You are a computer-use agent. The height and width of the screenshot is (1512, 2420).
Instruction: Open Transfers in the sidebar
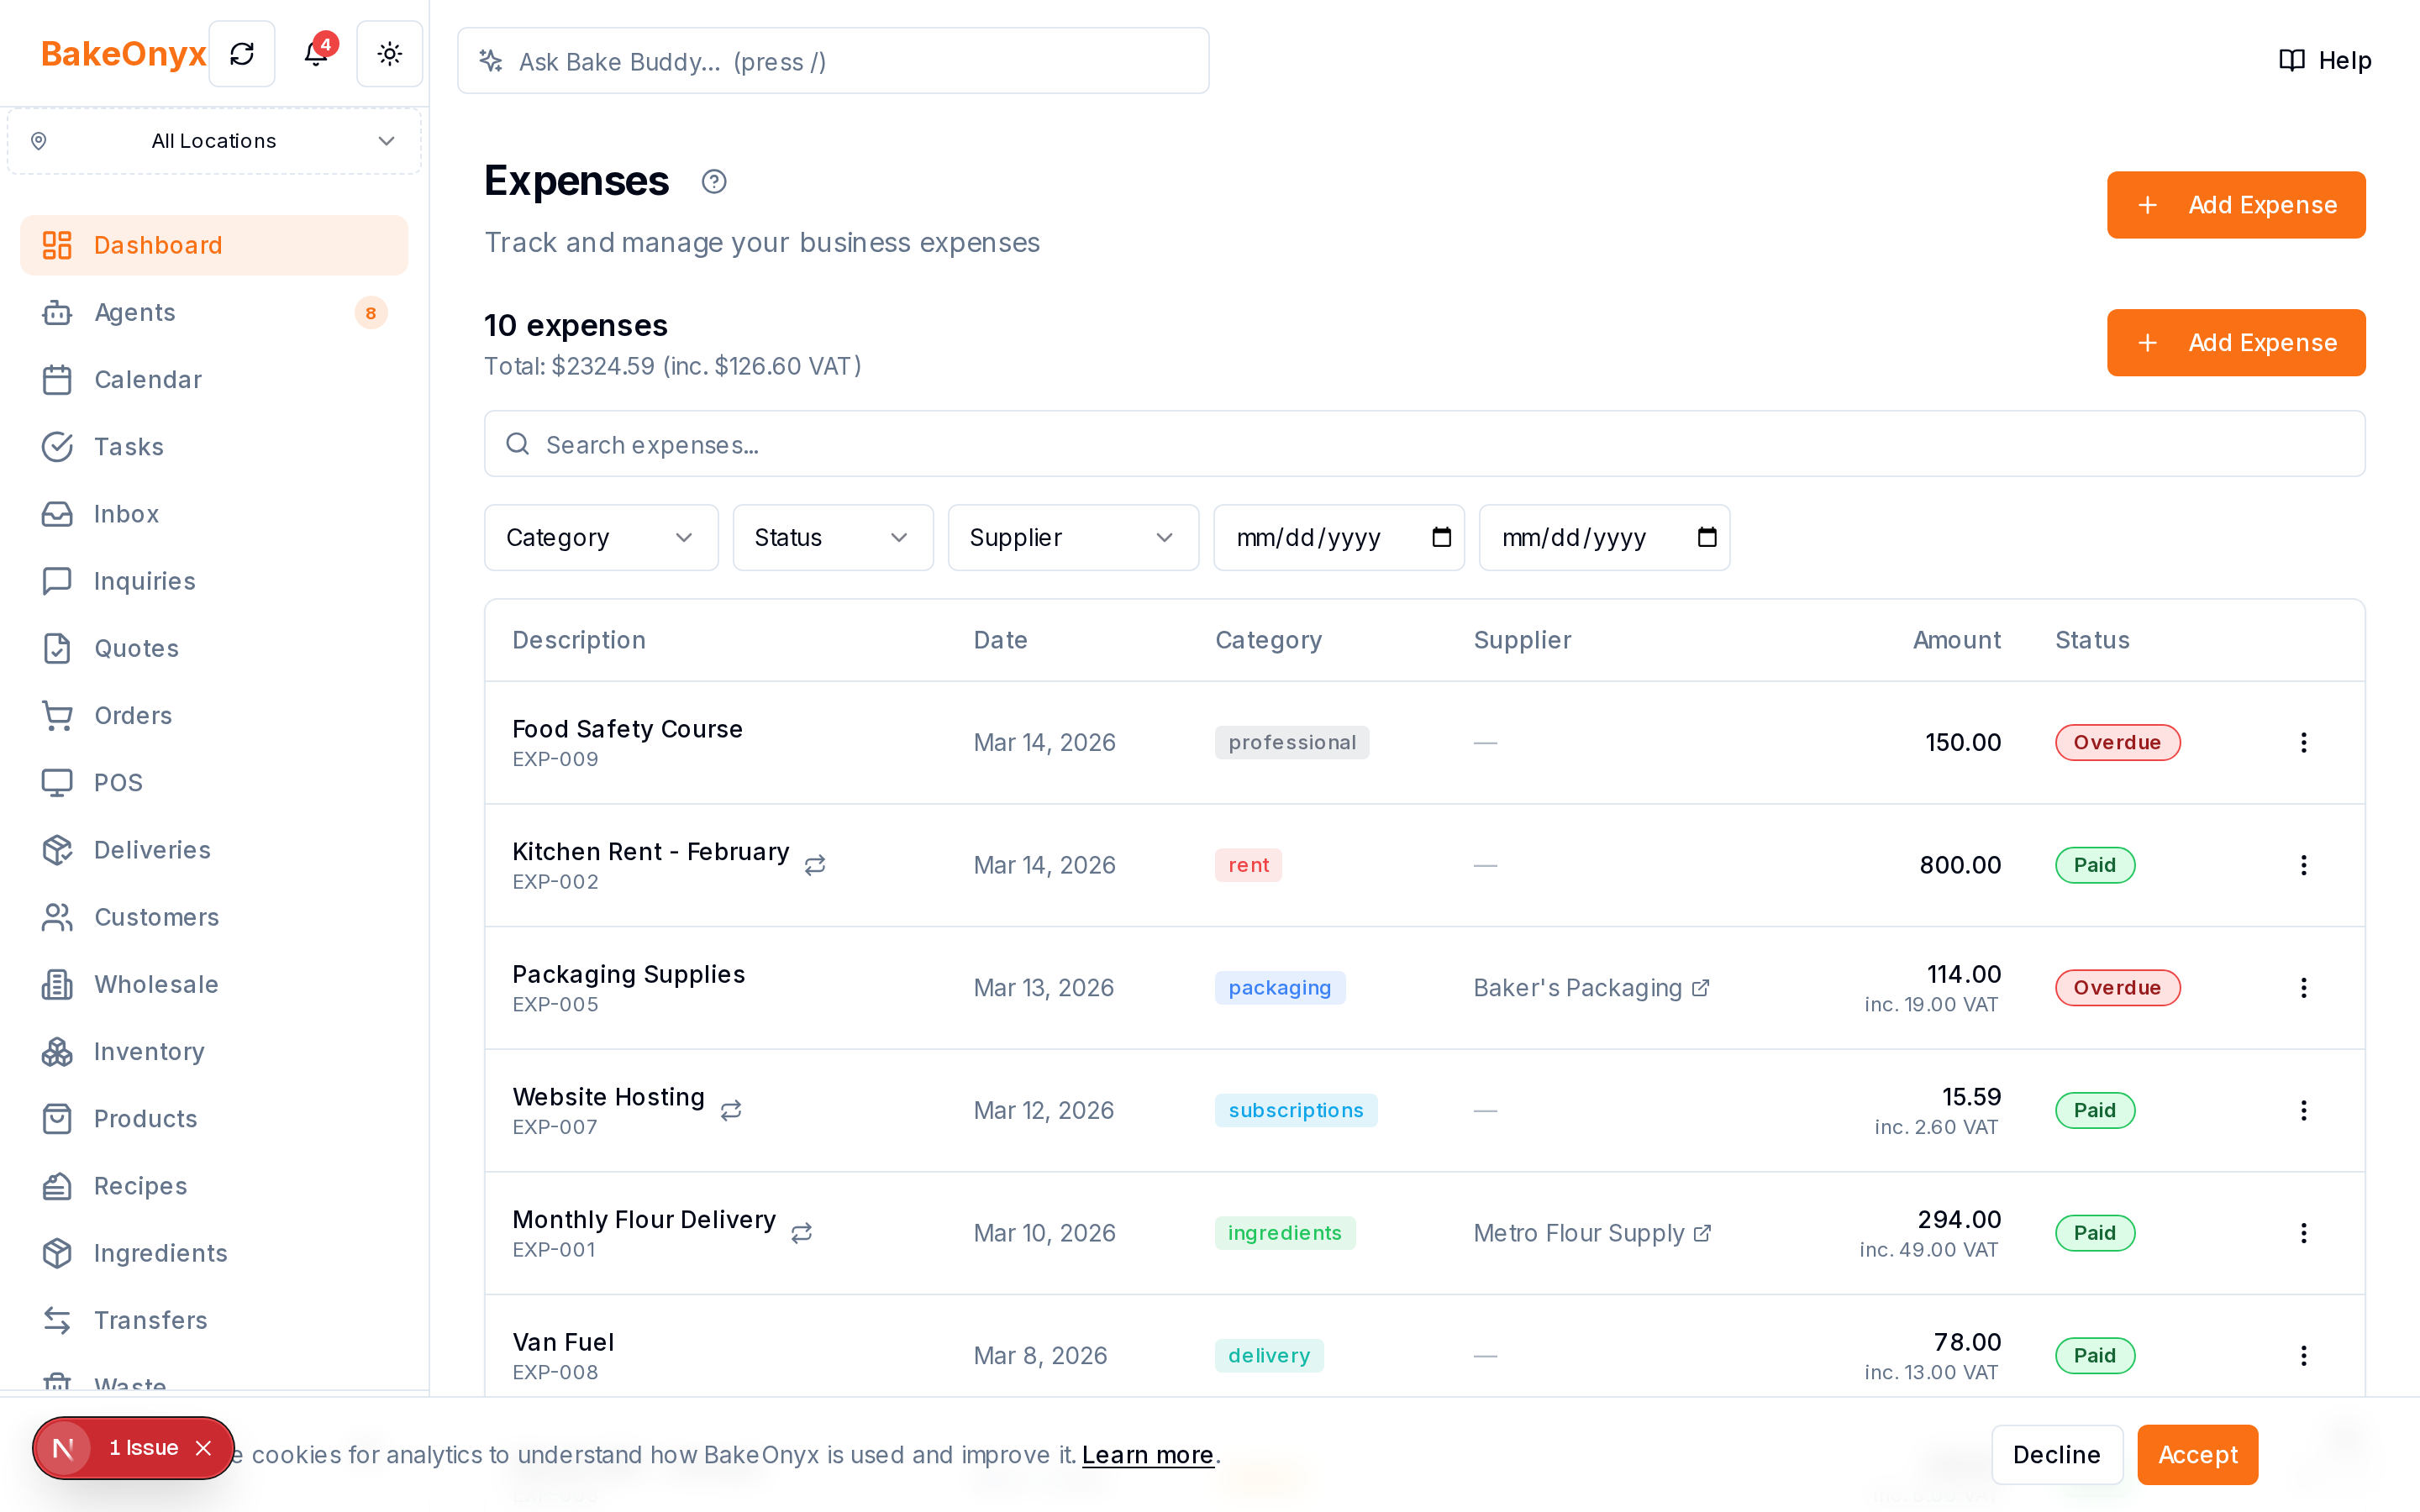point(214,1320)
